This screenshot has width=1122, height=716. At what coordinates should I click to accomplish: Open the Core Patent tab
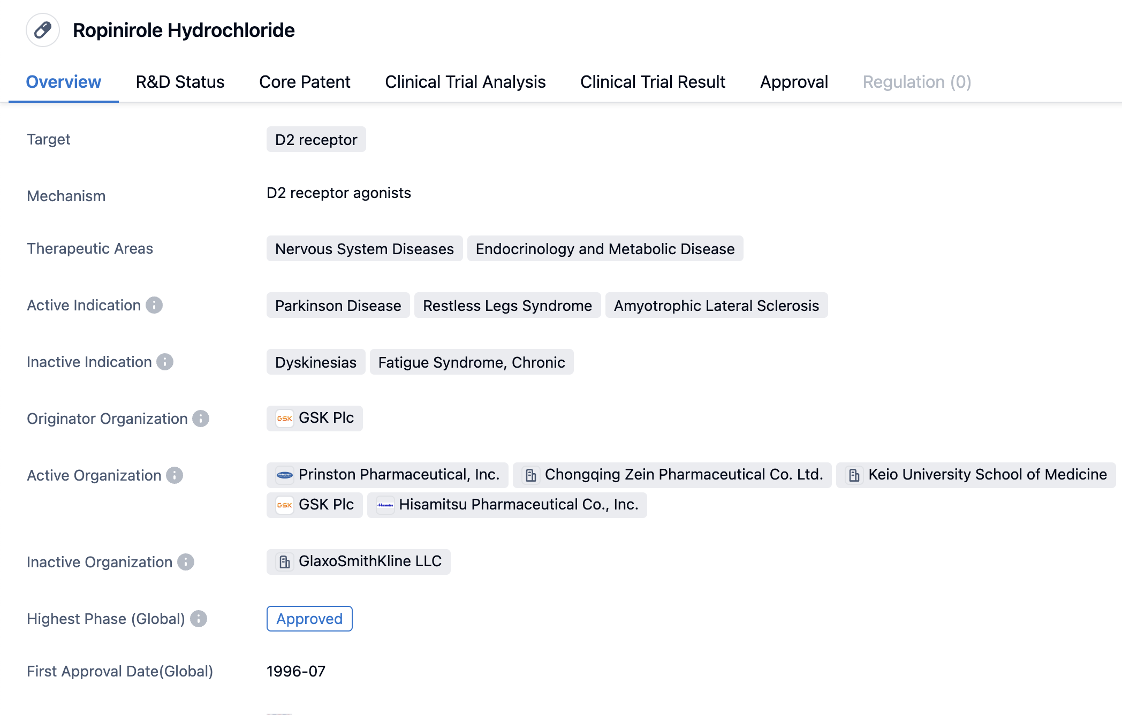(305, 82)
